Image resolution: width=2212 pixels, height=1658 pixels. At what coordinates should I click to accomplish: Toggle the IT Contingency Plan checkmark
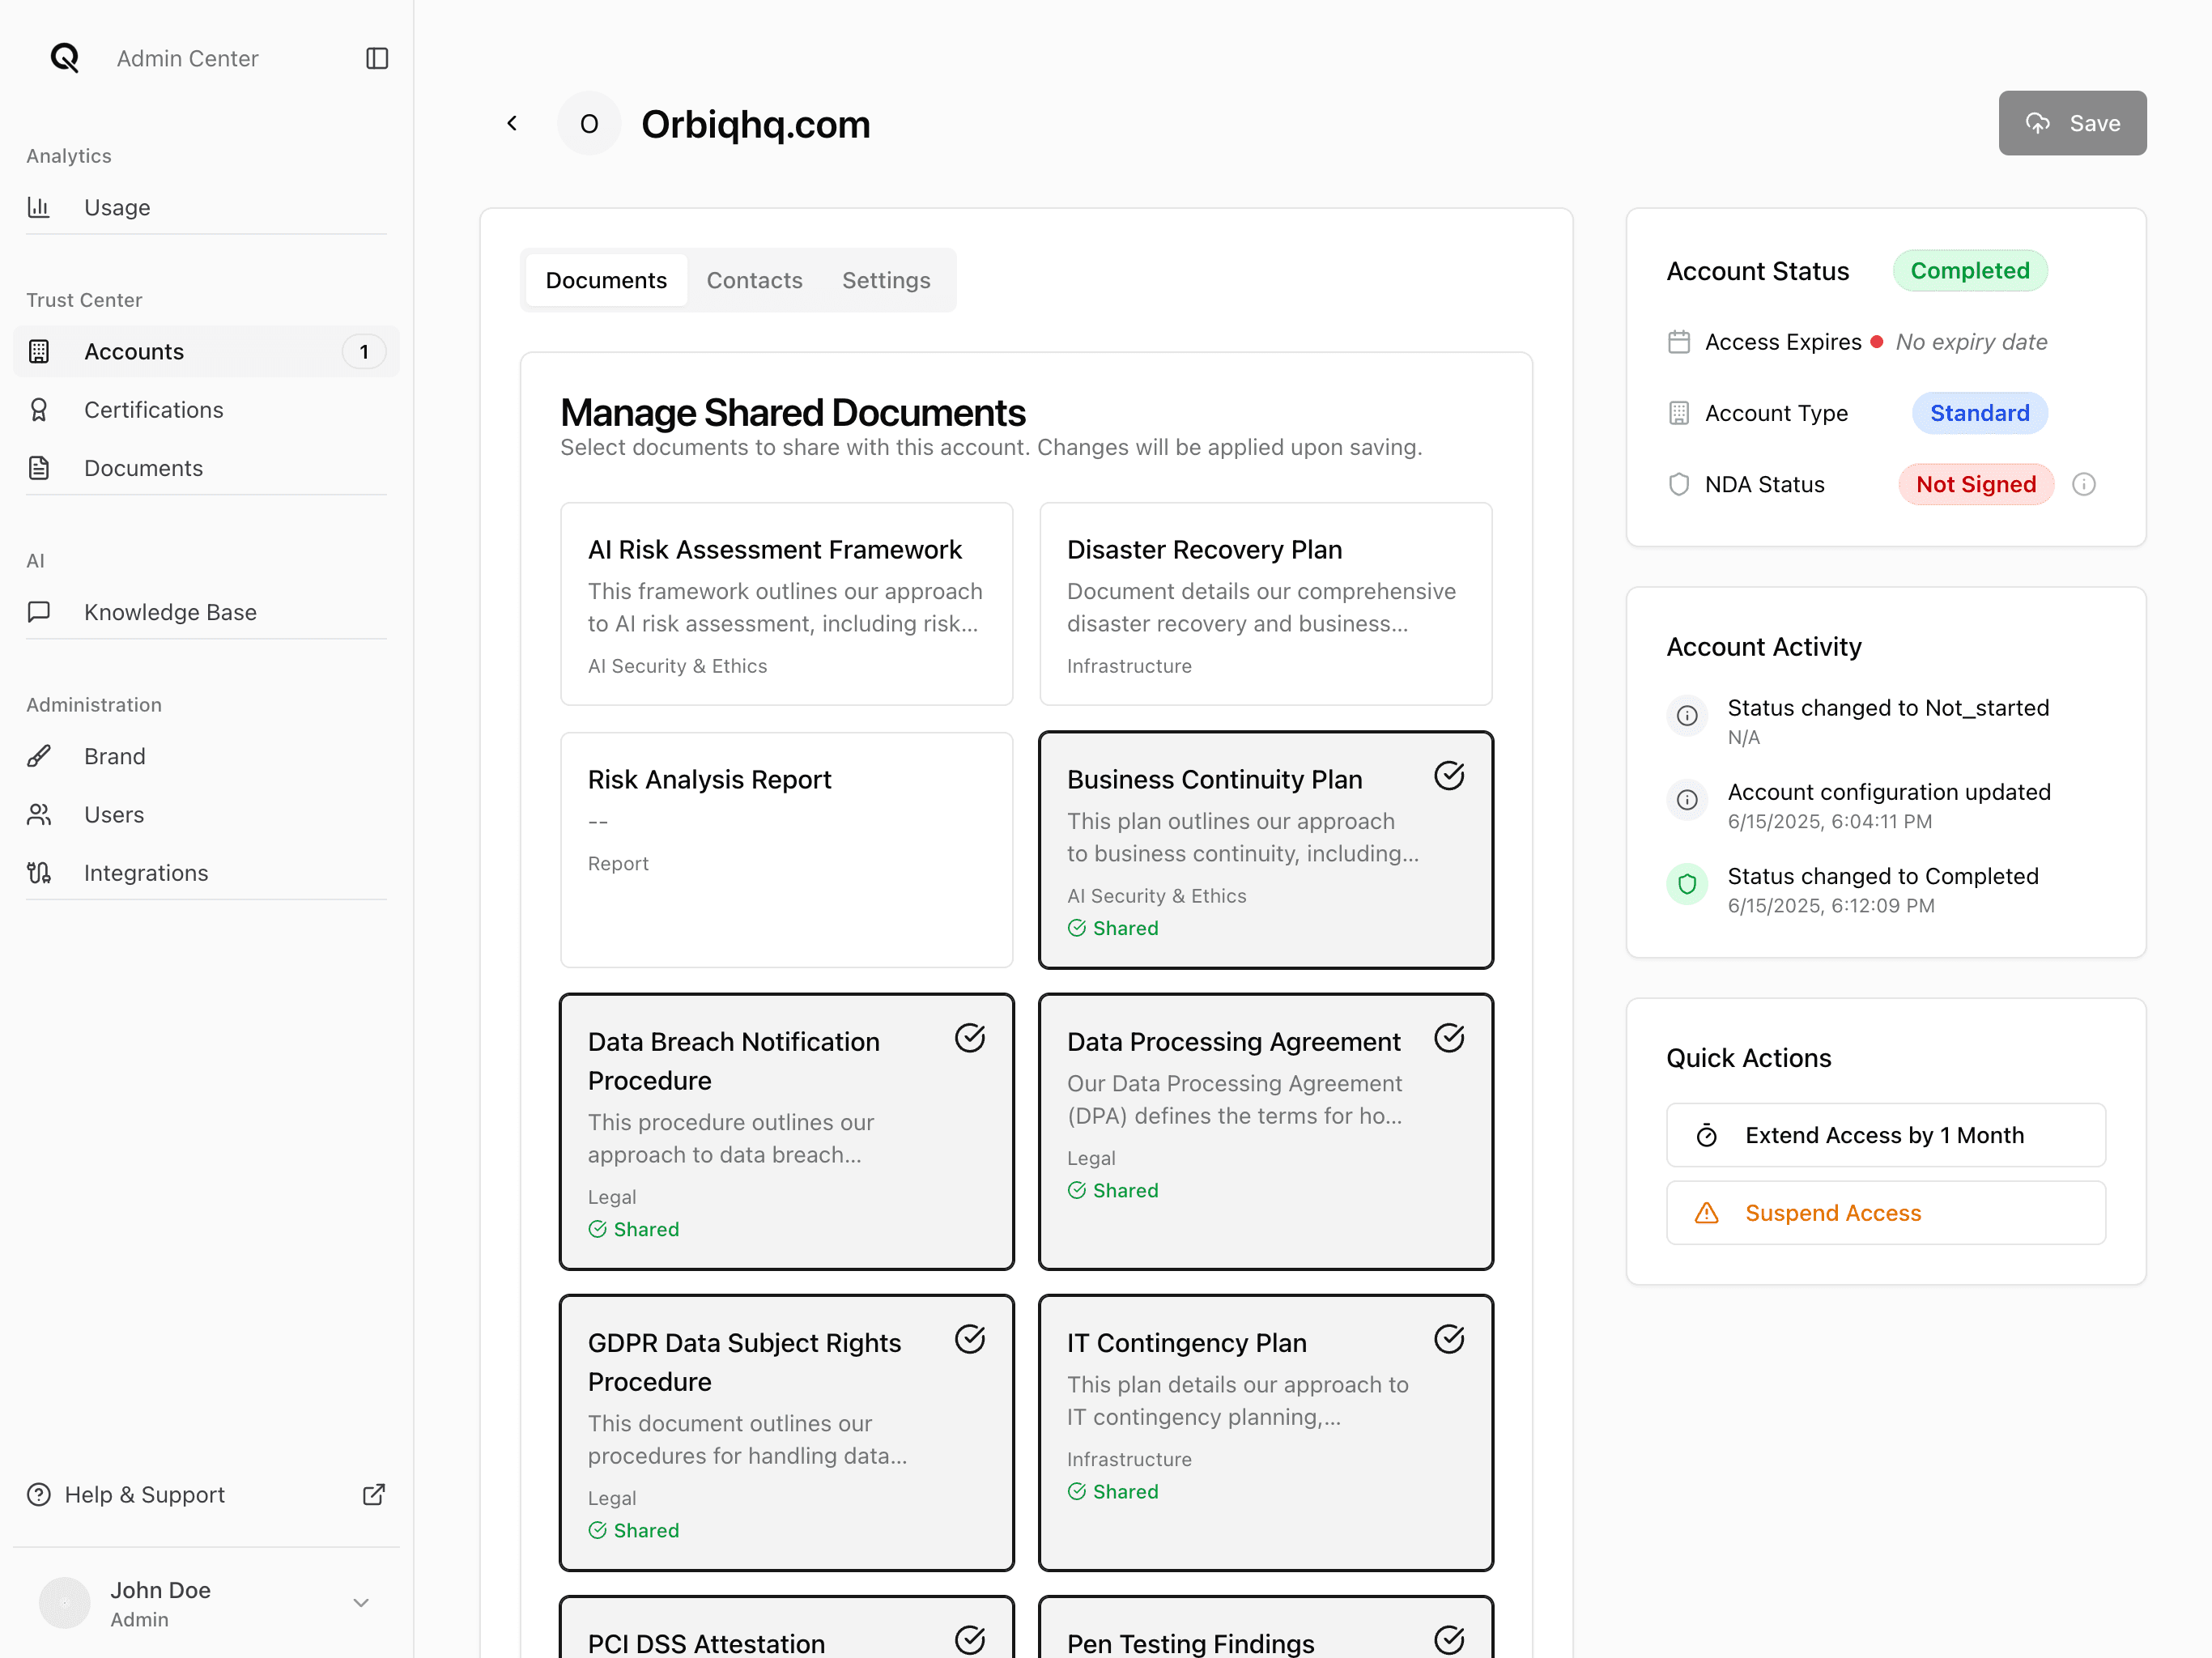(1449, 1339)
